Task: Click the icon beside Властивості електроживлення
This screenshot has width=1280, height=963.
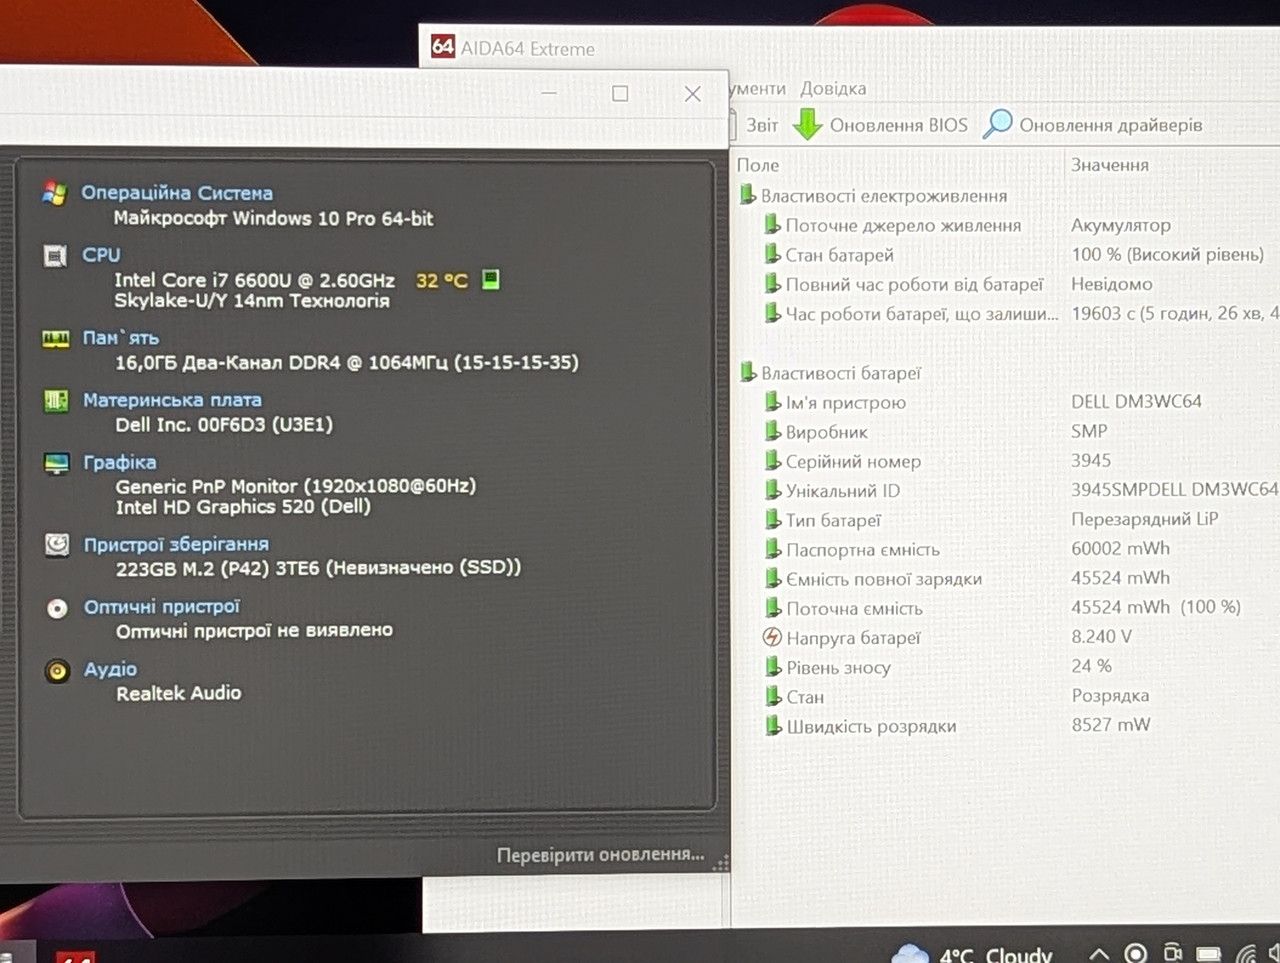Action: (747, 195)
